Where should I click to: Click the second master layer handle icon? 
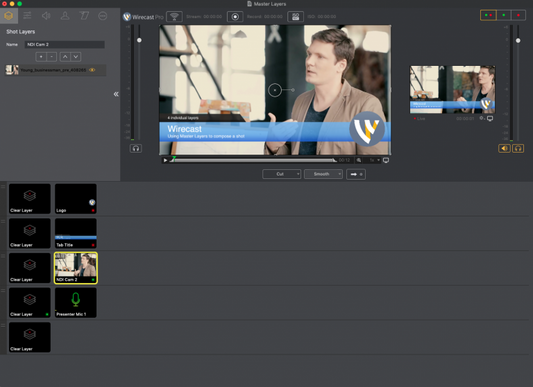3,221
